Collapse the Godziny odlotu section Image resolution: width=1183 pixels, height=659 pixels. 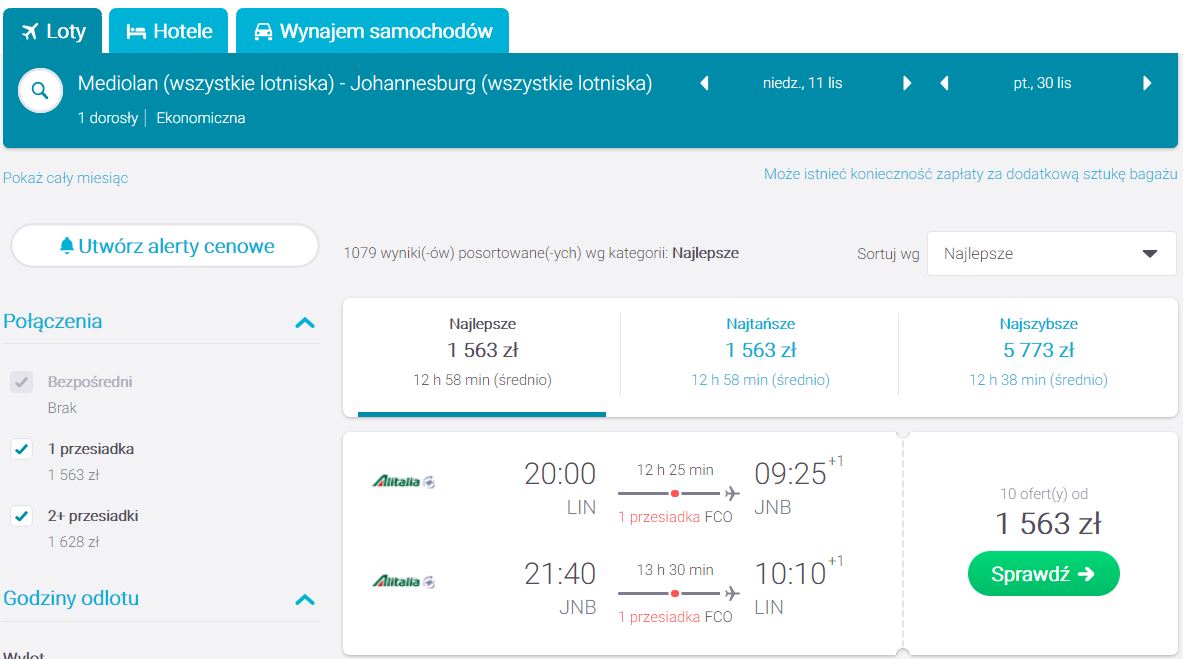click(305, 599)
